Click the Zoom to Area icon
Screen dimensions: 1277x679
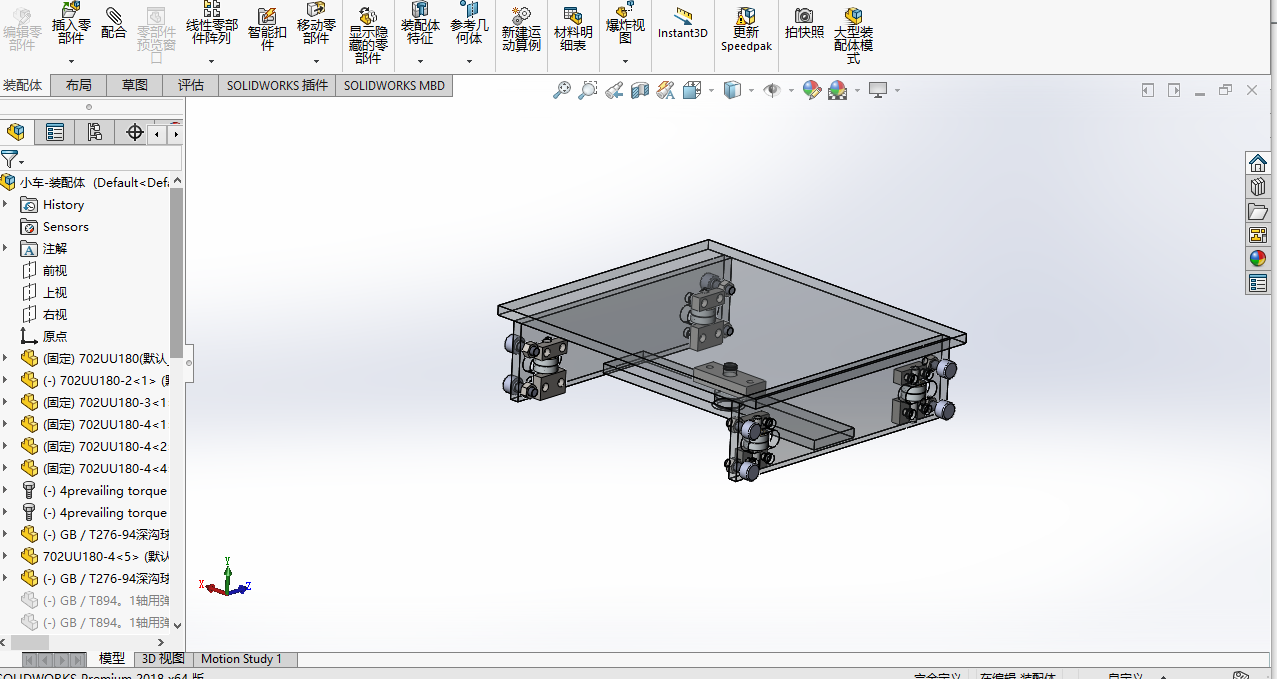click(x=588, y=90)
